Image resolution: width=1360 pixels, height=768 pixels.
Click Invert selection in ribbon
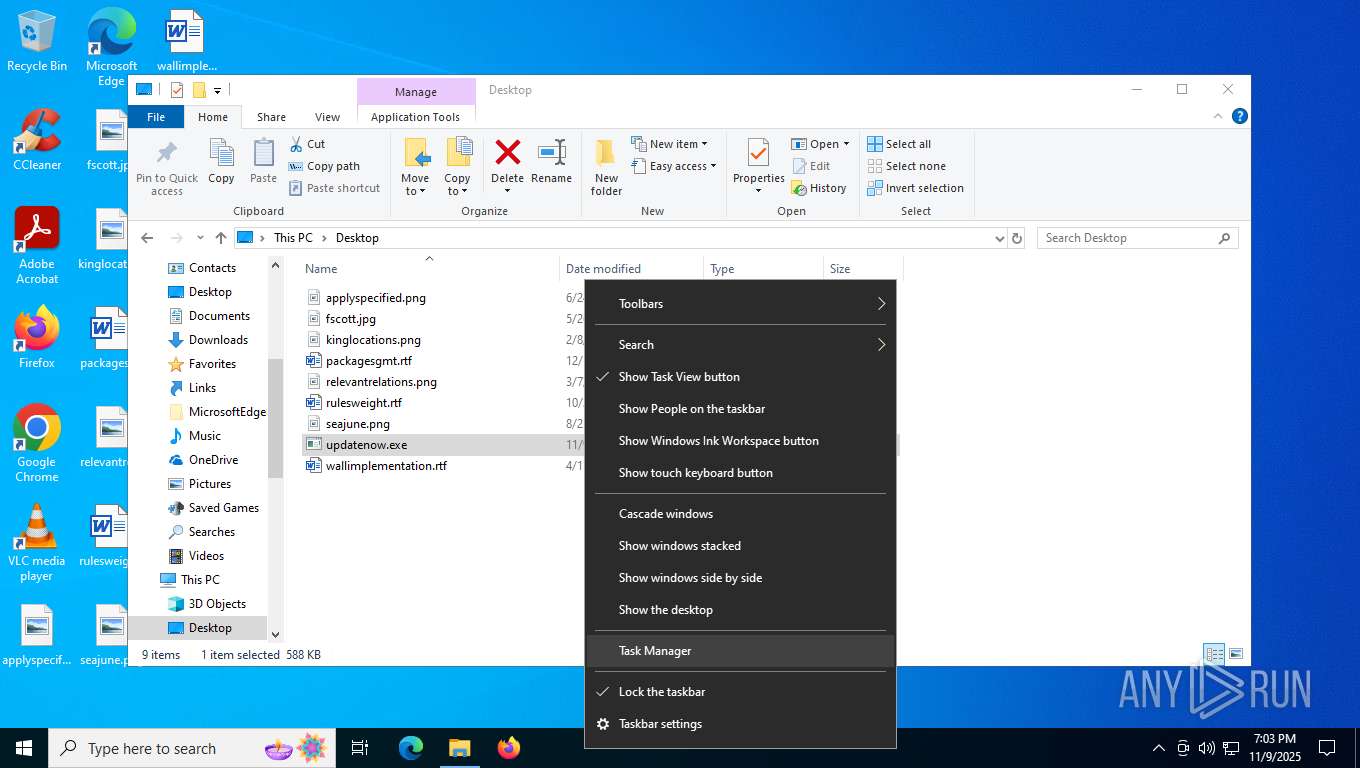[x=915, y=188]
